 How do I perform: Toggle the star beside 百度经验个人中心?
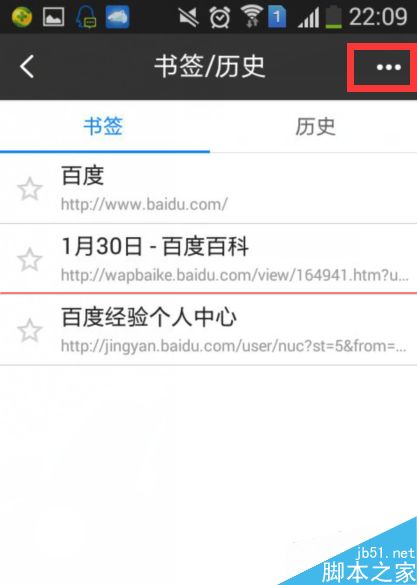pos(29,330)
